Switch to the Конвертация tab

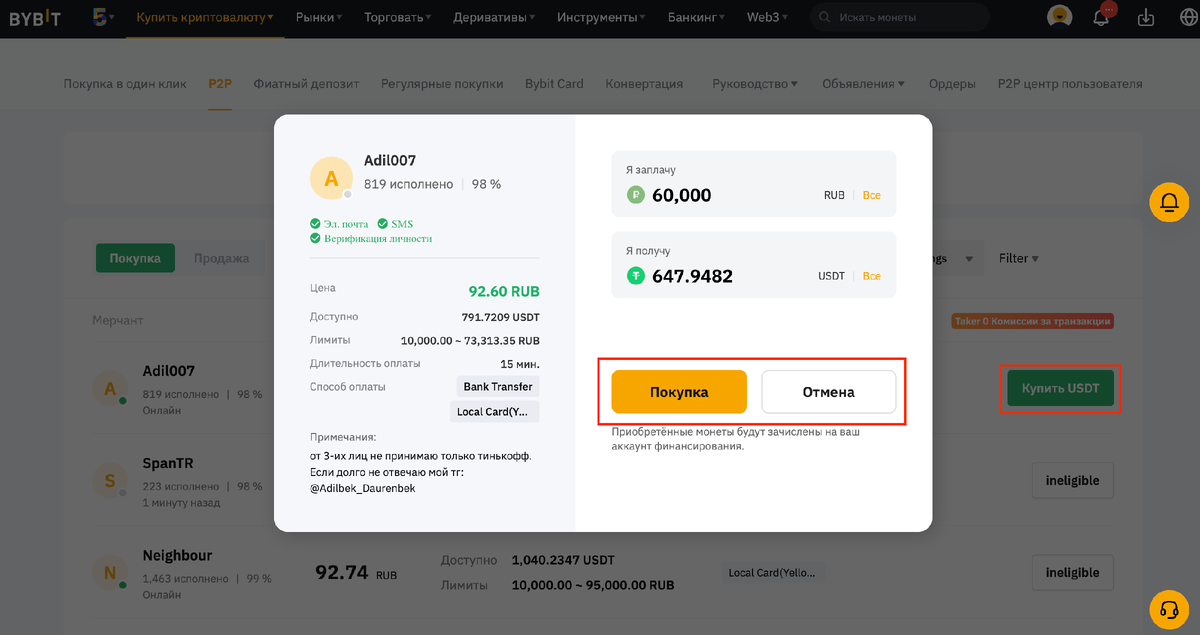pos(645,84)
